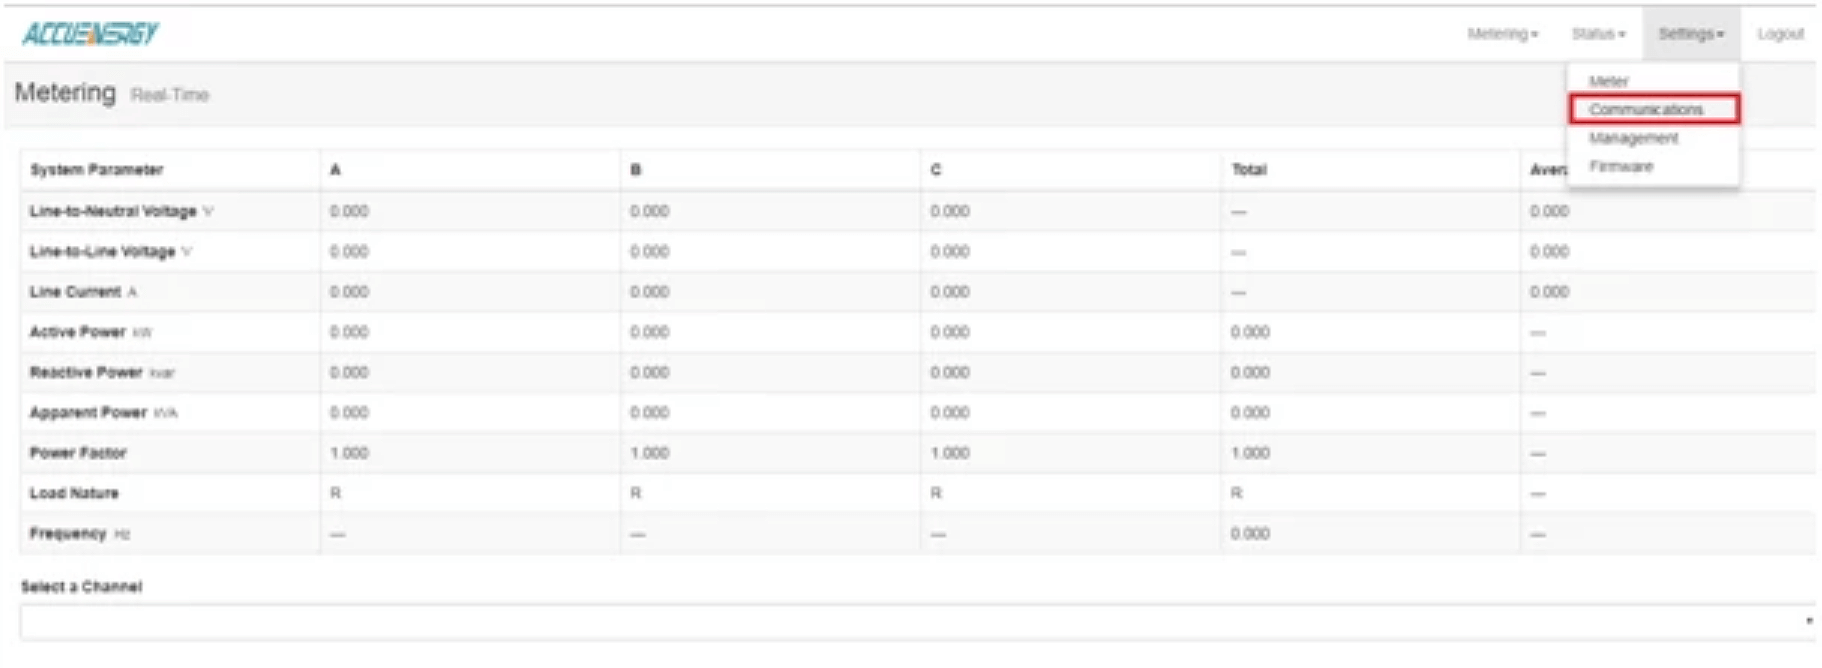Click the phase B column header

pyautogui.click(x=636, y=170)
